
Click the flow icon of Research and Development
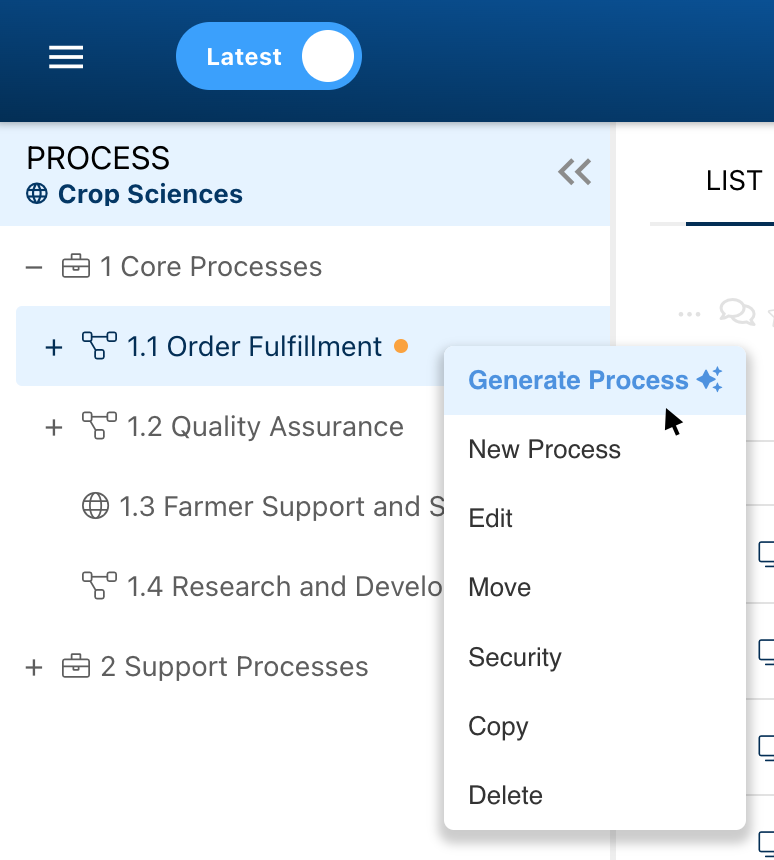point(99,586)
